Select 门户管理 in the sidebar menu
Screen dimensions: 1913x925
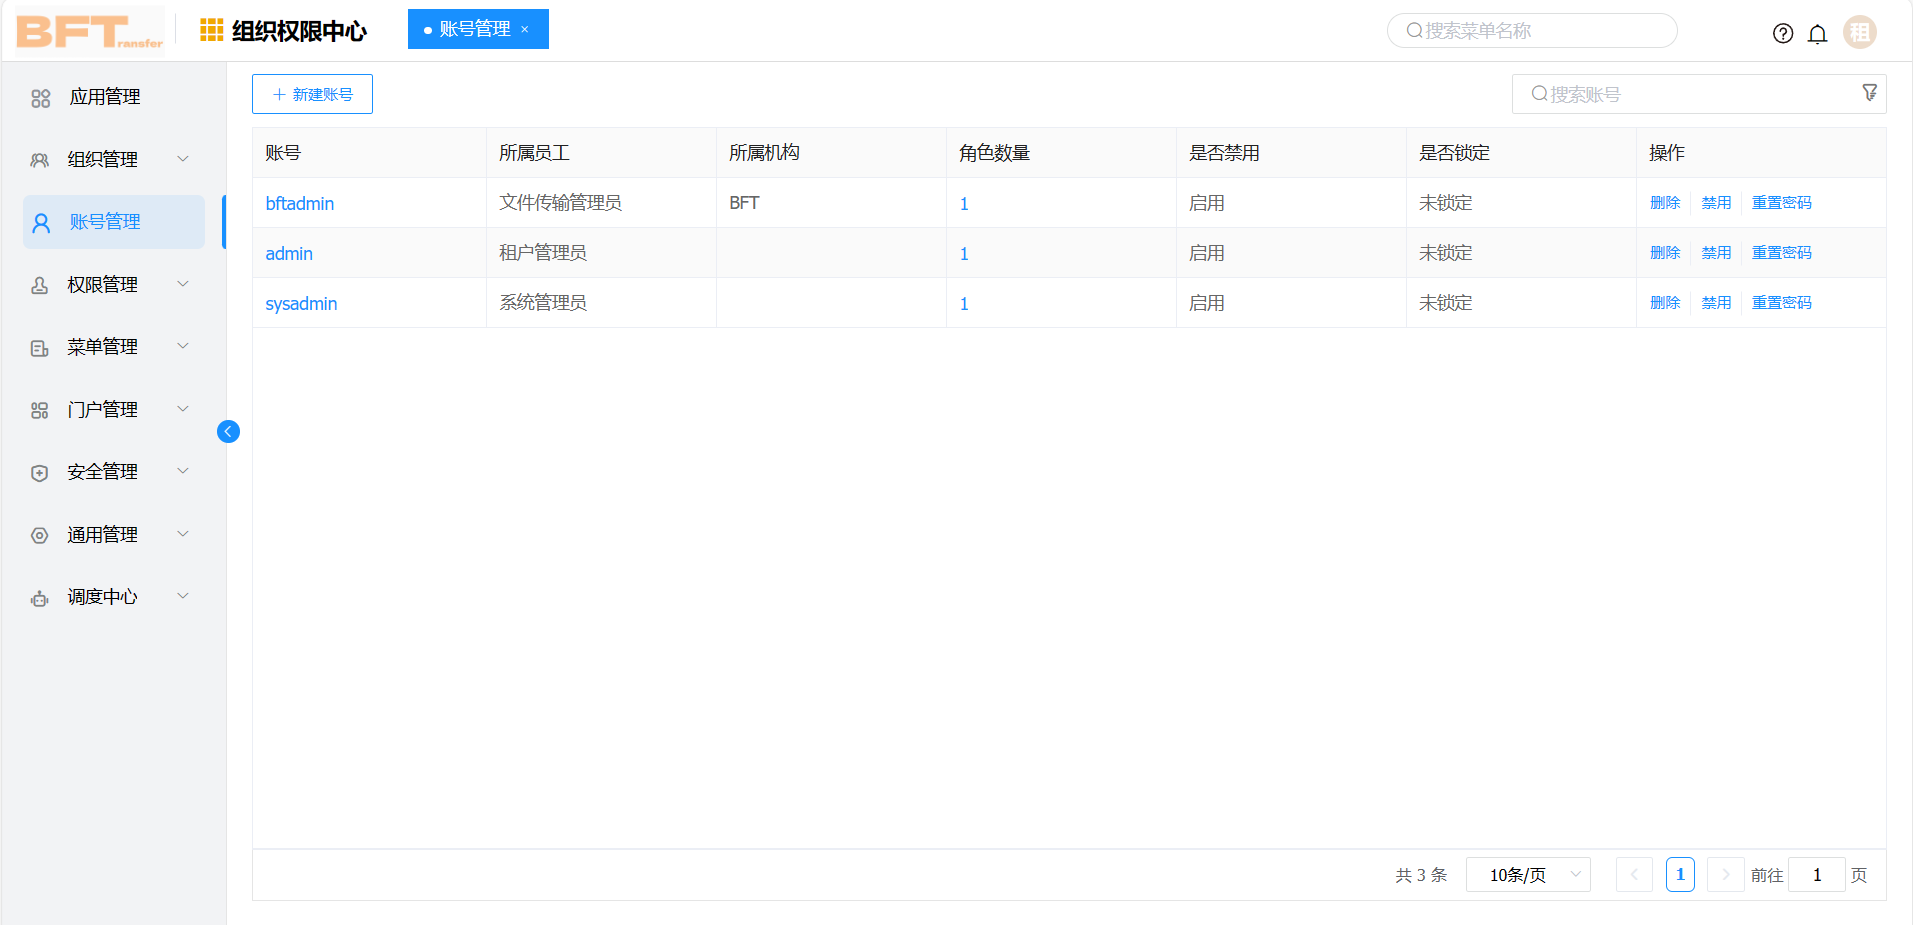[103, 409]
